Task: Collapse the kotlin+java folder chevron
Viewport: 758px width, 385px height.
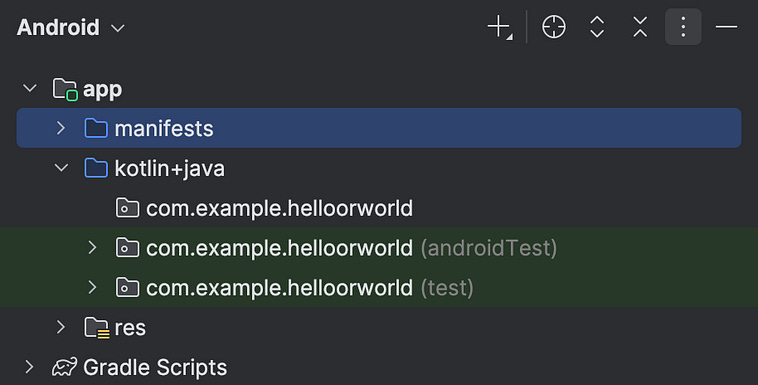Action: (61, 168)
